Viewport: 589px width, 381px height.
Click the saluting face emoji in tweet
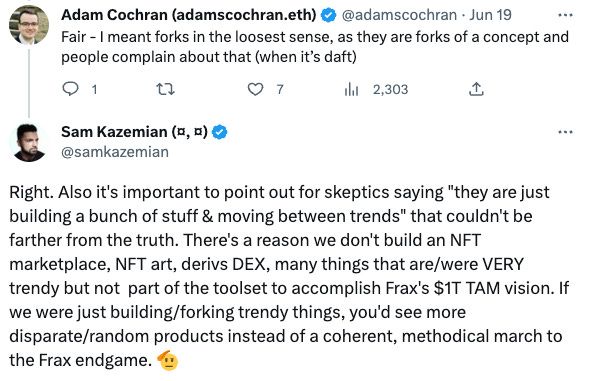tap(167, 360)
